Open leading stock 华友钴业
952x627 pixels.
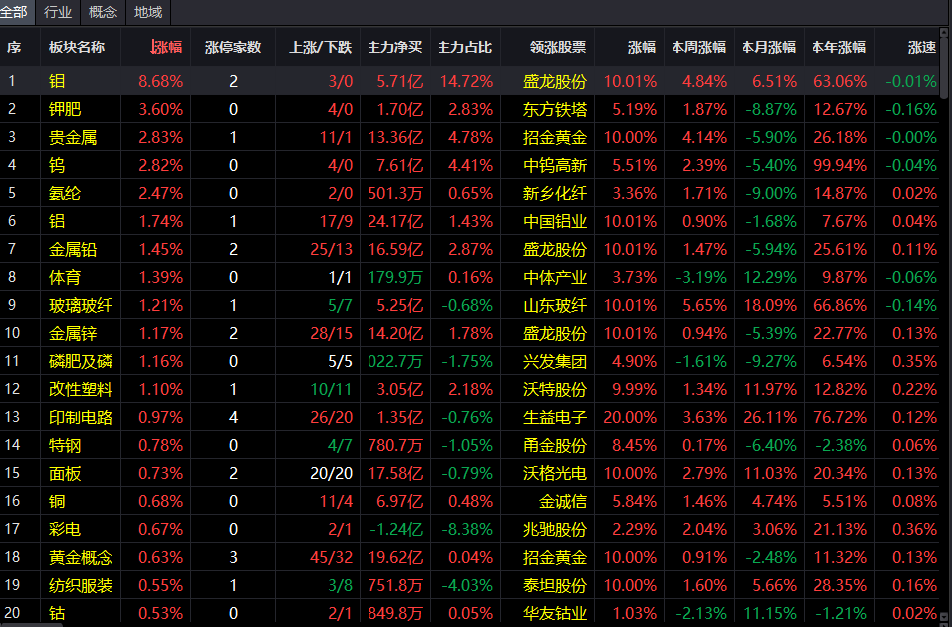(555, 613)
